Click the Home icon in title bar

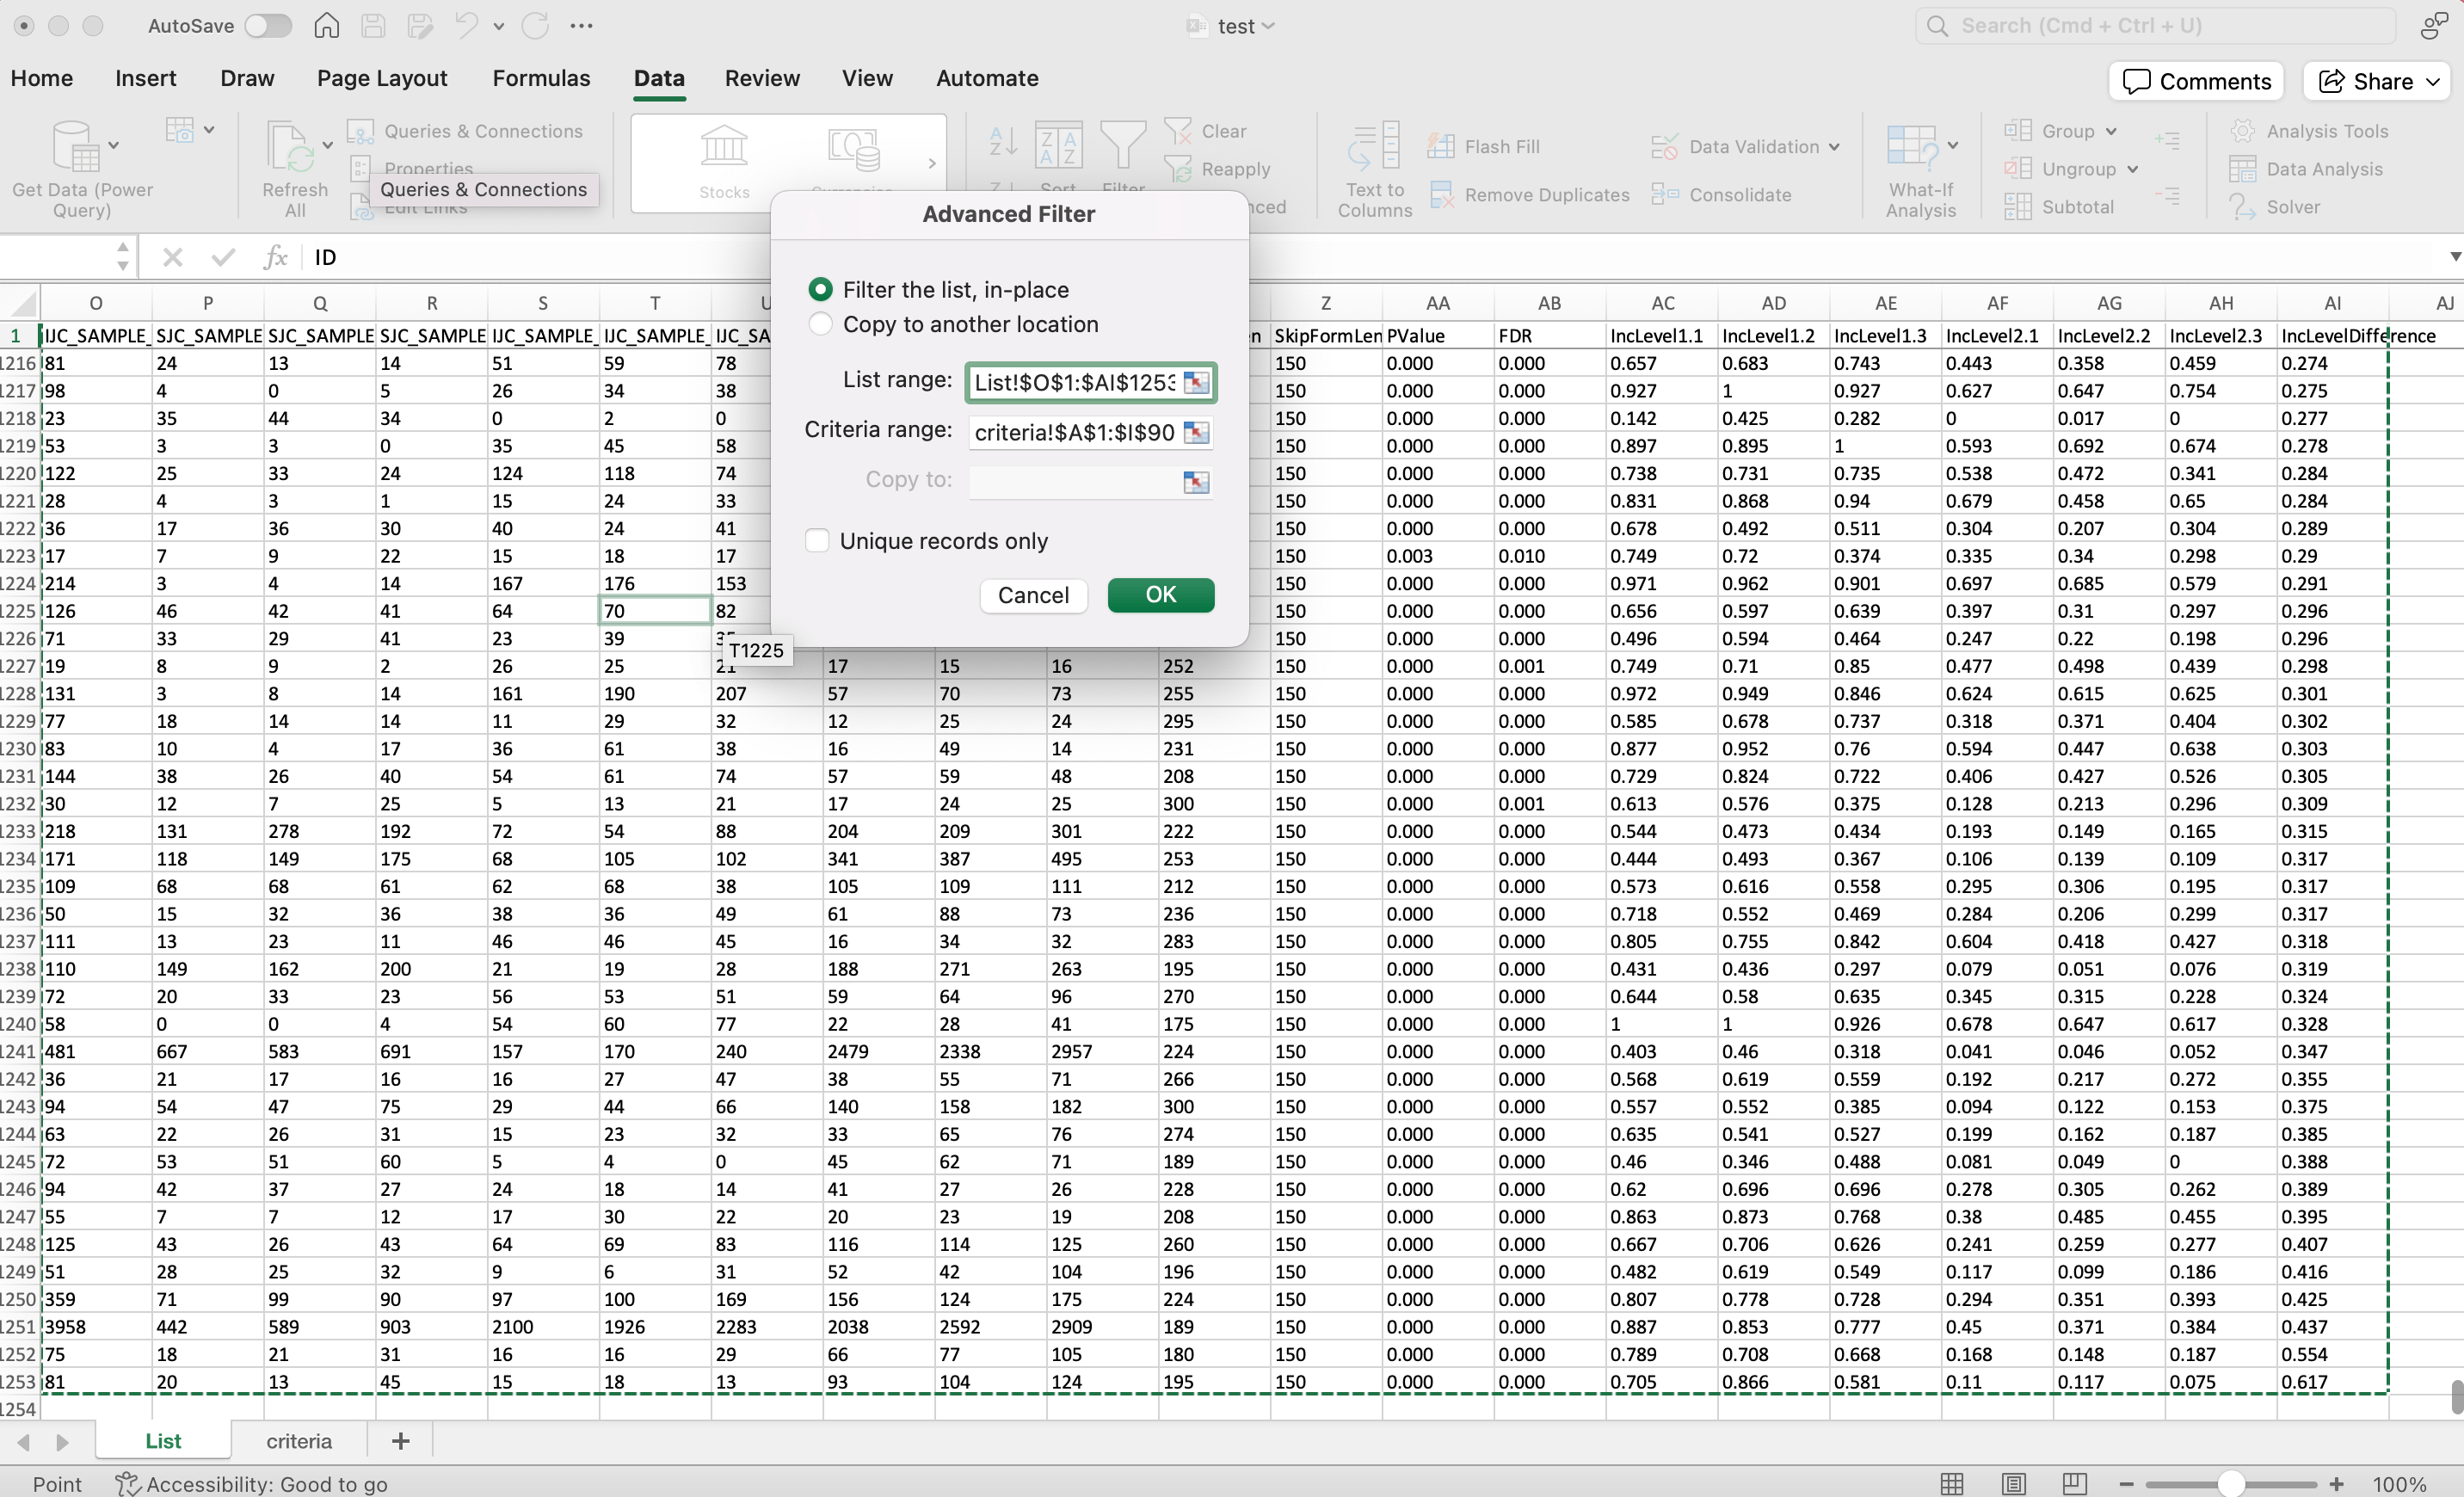point(327,26)
